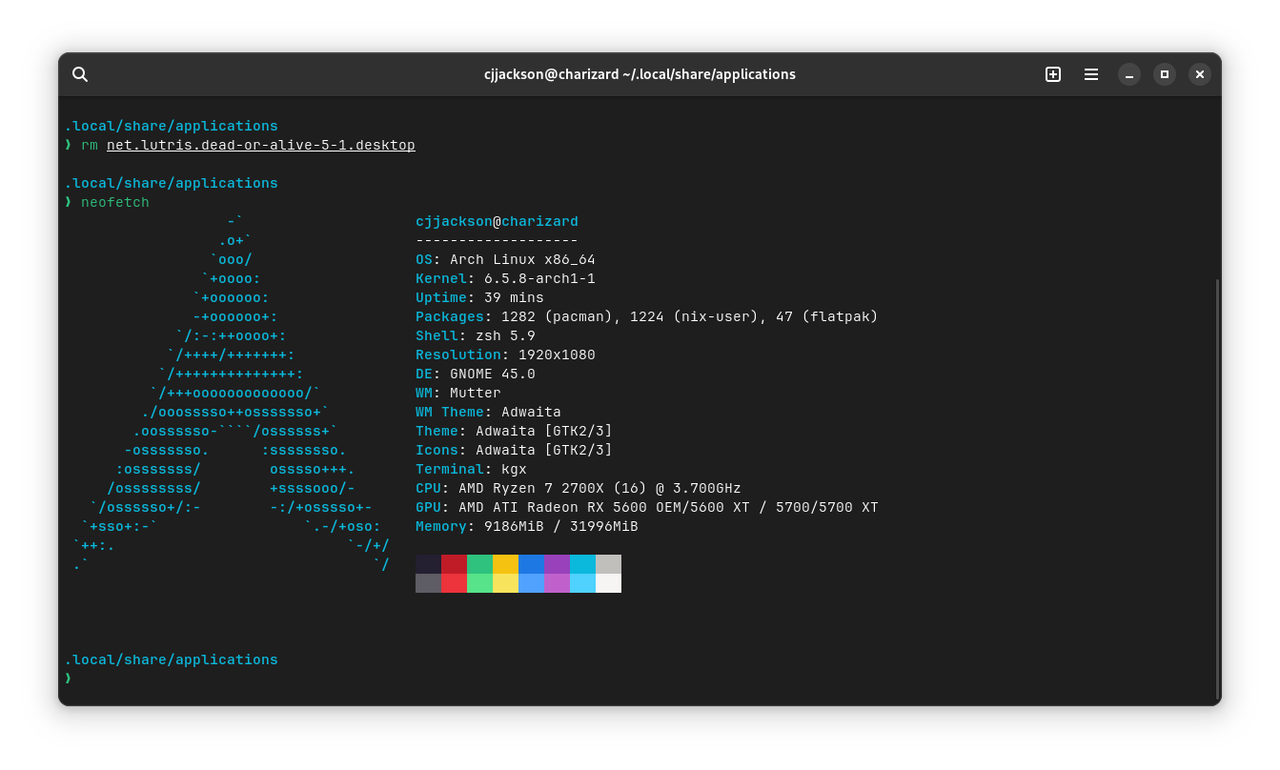
Task: Click the Kernel value 6.5.8-arch1-1
Action: [540, 279]
